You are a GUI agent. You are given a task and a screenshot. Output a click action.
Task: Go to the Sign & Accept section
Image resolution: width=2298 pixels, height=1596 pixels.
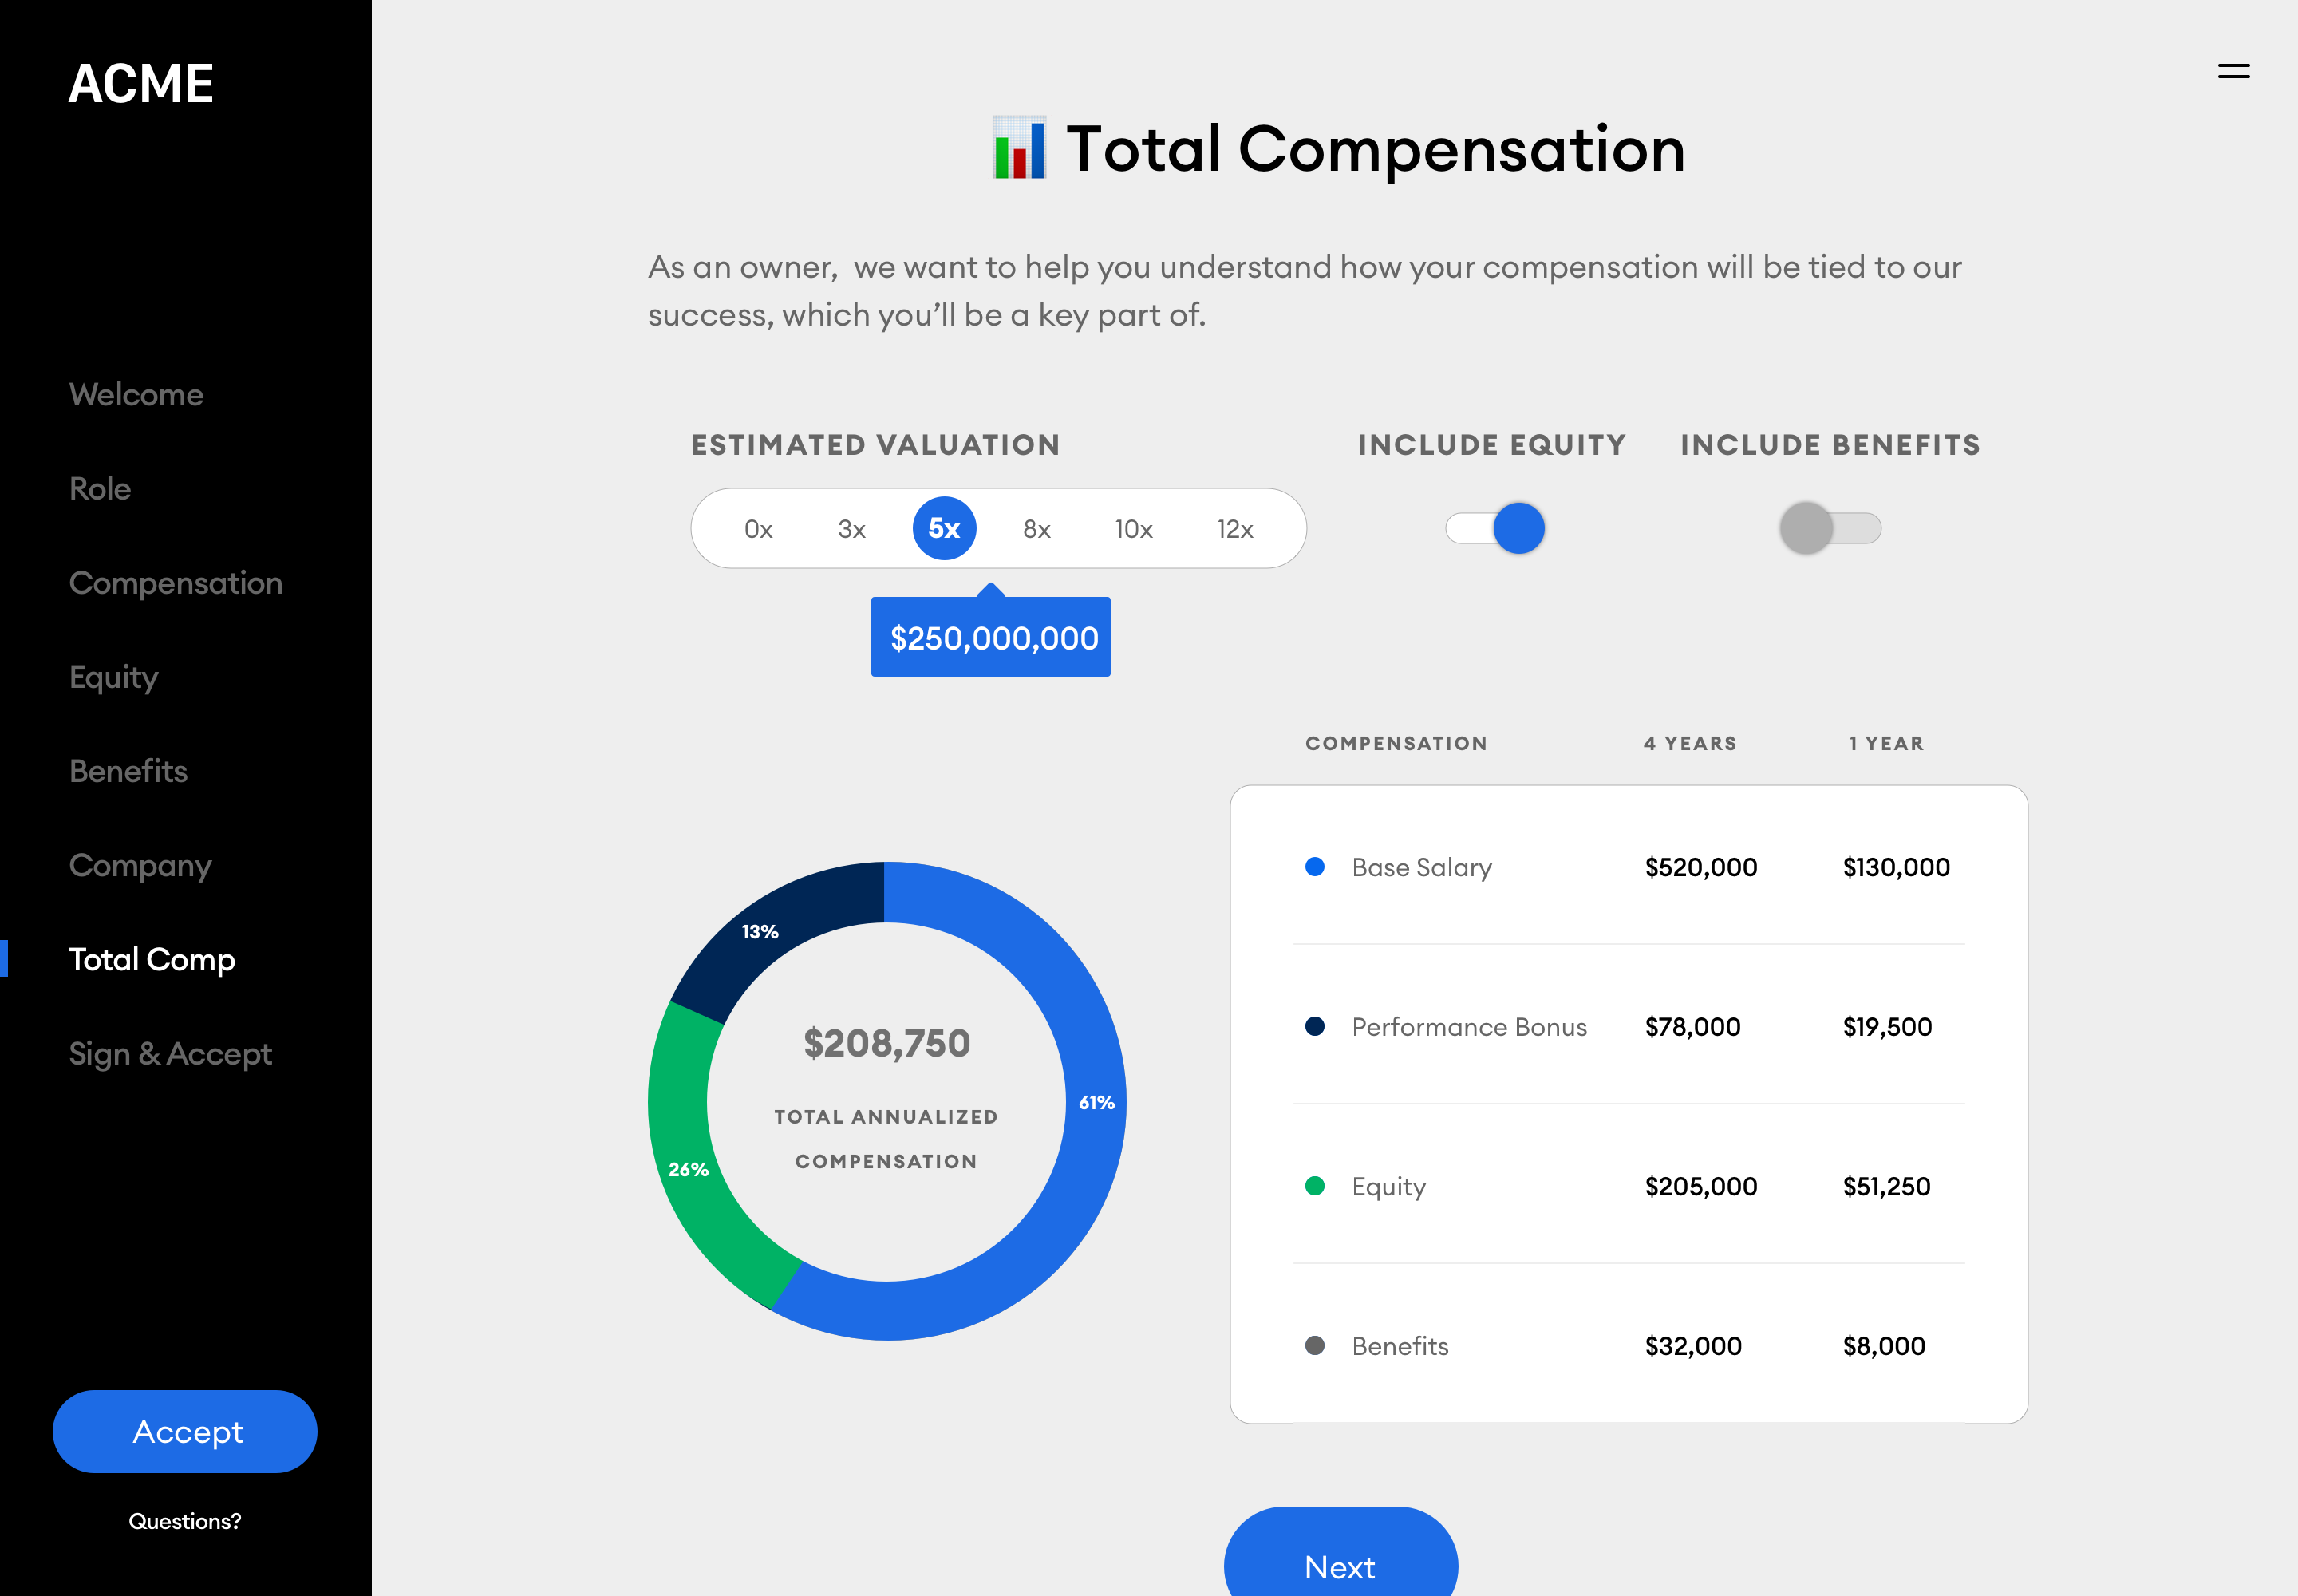(170, 1053)
